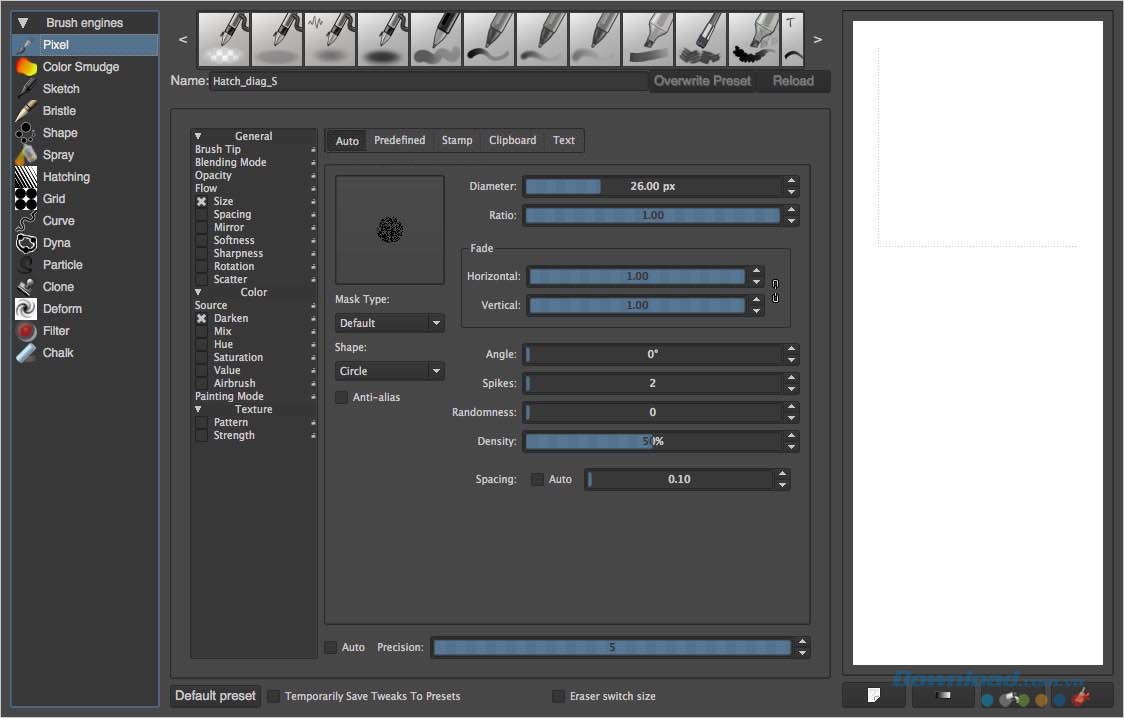The width and height of the screenshot is (1124, 718).
Task: Click the Overwrite Preset button
Action: pyautogui.click(x=702, y=81)
